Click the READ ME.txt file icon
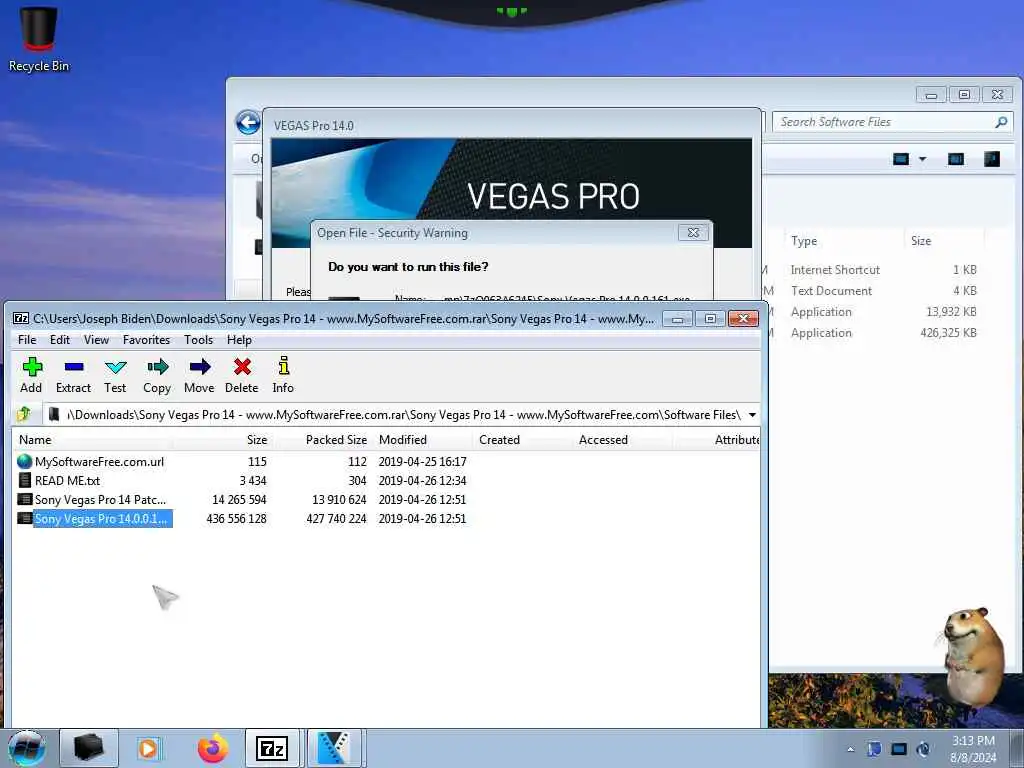This screenshot has width=1024, height=768. (x=25, y=481)
